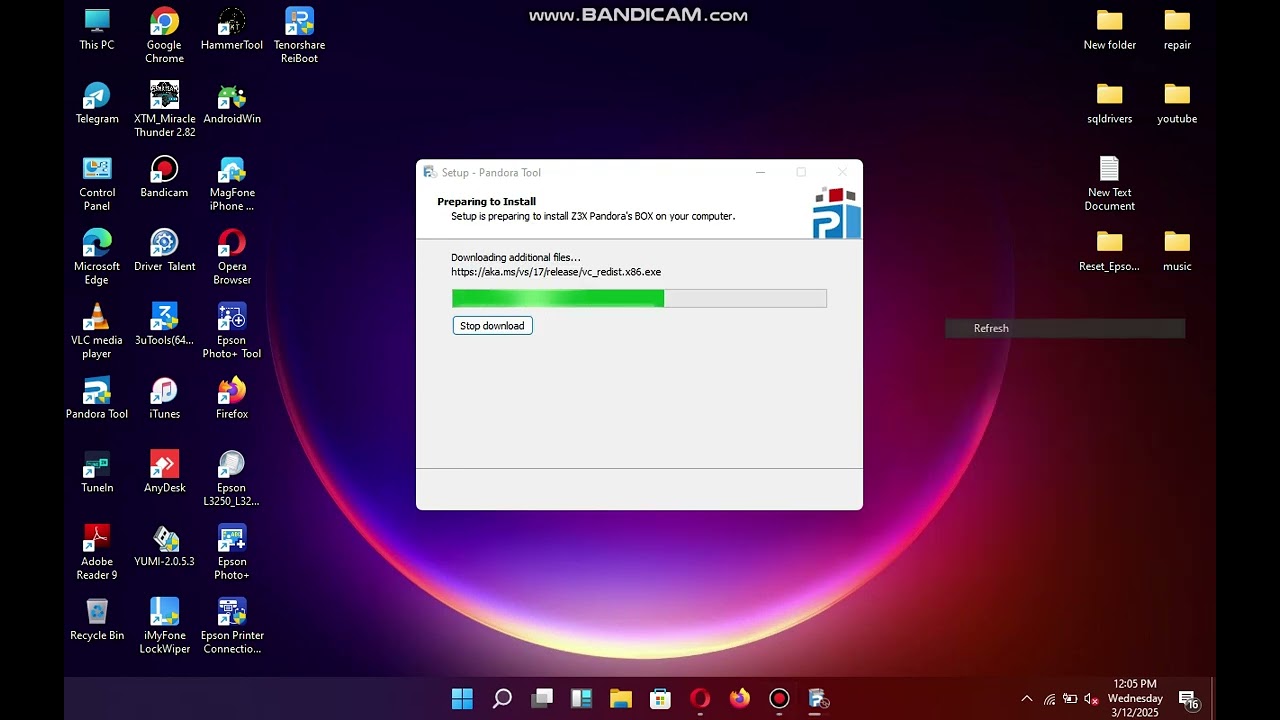Open MagFone iPhone shortcut
1280x720 pixels.
pos(232,184)
